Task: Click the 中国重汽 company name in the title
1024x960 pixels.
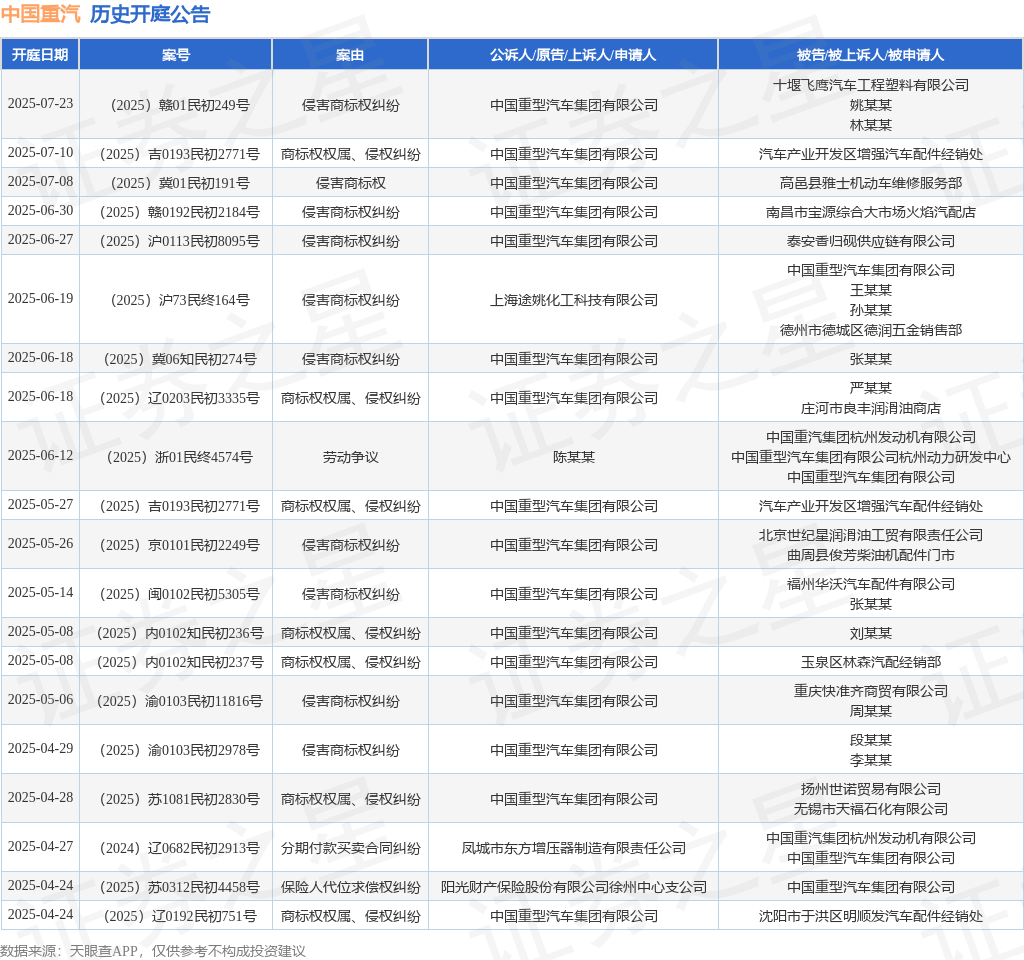Action: pos(40,14)
